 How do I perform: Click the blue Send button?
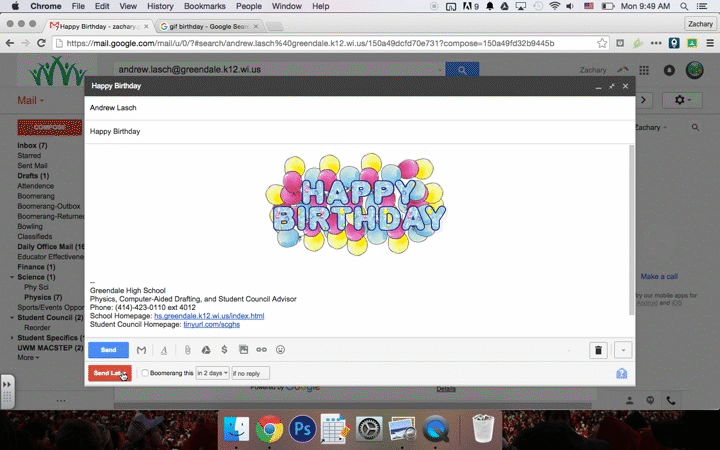[108, 350]
